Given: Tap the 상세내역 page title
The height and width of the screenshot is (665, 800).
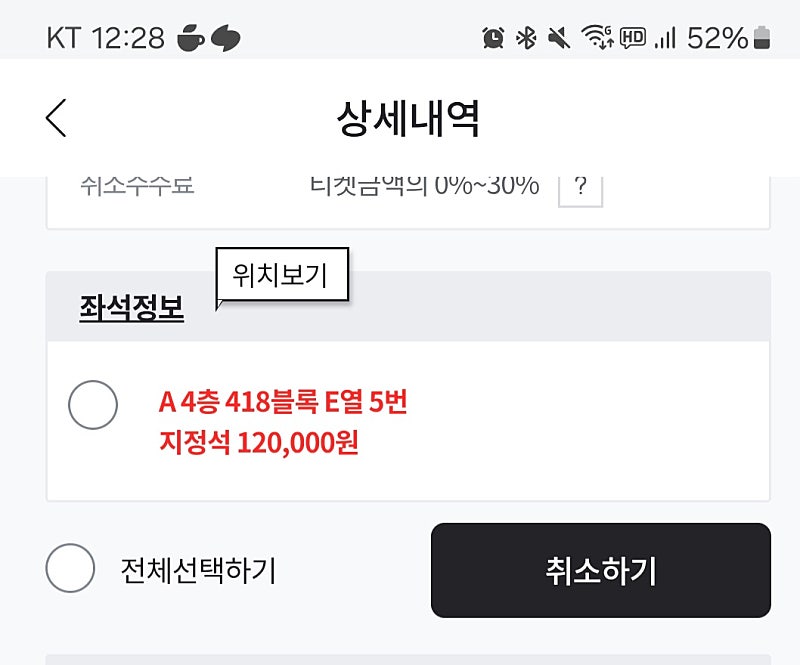Looking at the screenshot, I should tap(408, 118).
